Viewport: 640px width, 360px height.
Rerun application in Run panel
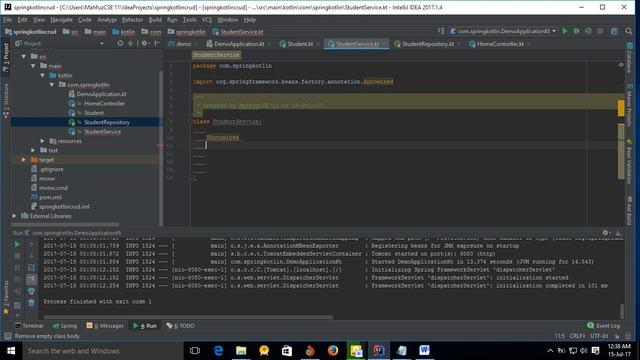pyautogui.click(x=17, y=244)
